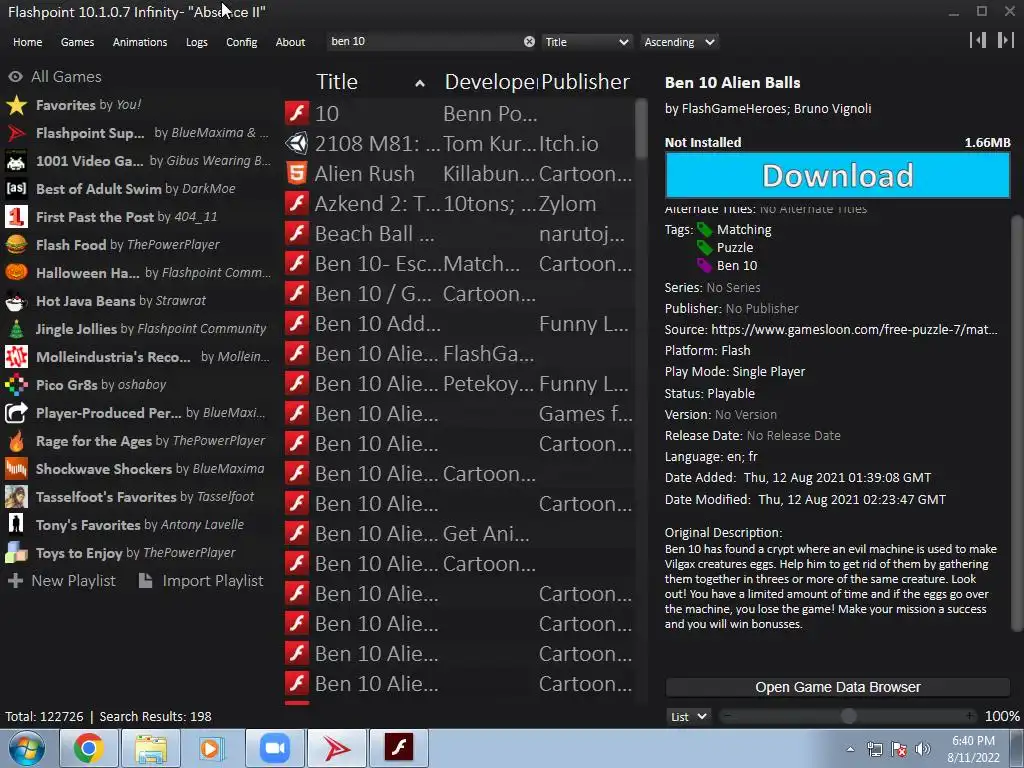Click the Unity icon for 2108 M81 row
This screenshot has height=768, width=1024.
pos(296,143)
